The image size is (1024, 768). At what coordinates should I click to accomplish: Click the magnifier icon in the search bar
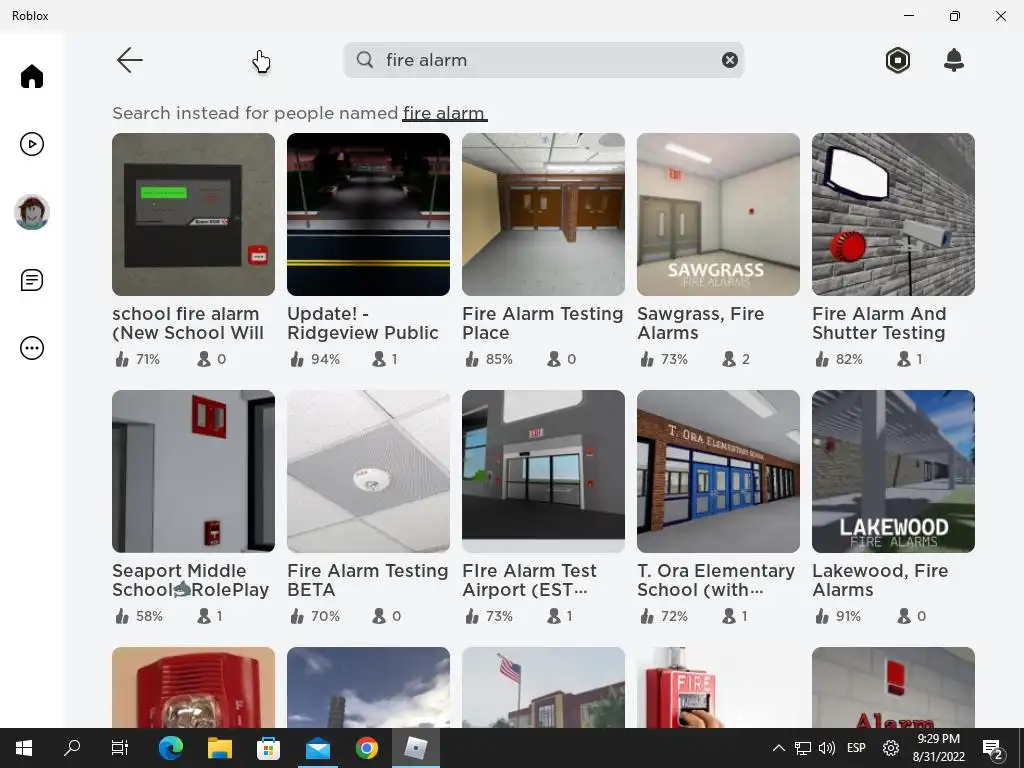[x=365, y=60]
